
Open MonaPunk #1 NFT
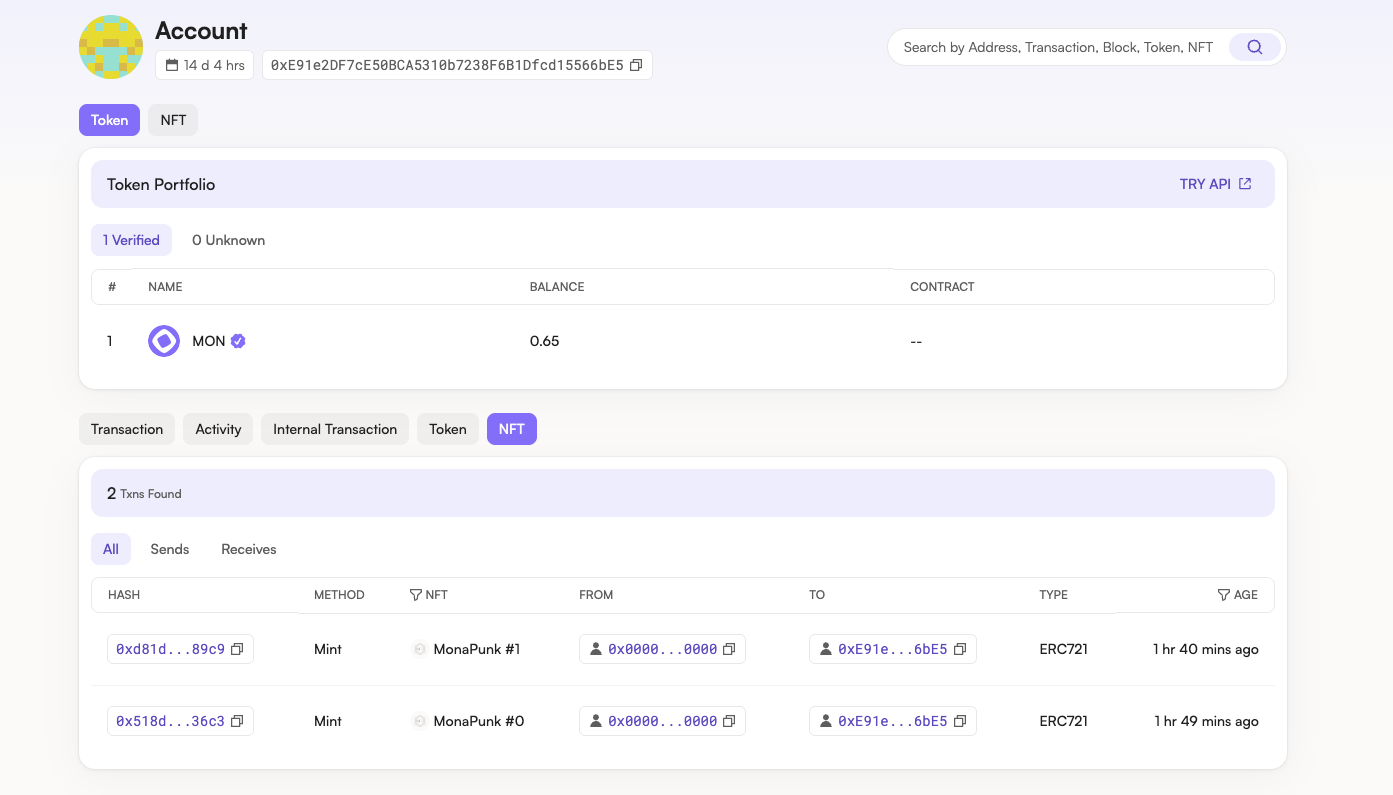pos(477,649)
